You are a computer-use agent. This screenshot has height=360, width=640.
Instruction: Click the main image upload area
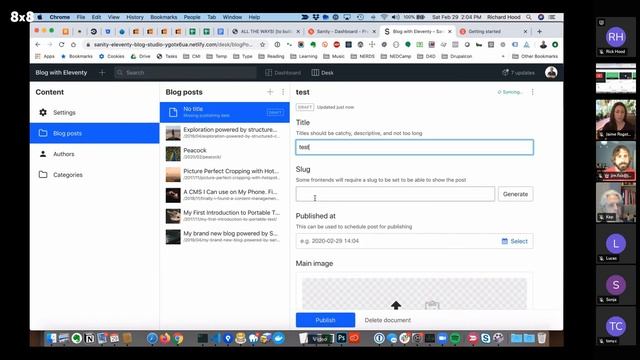click(414, 293)
